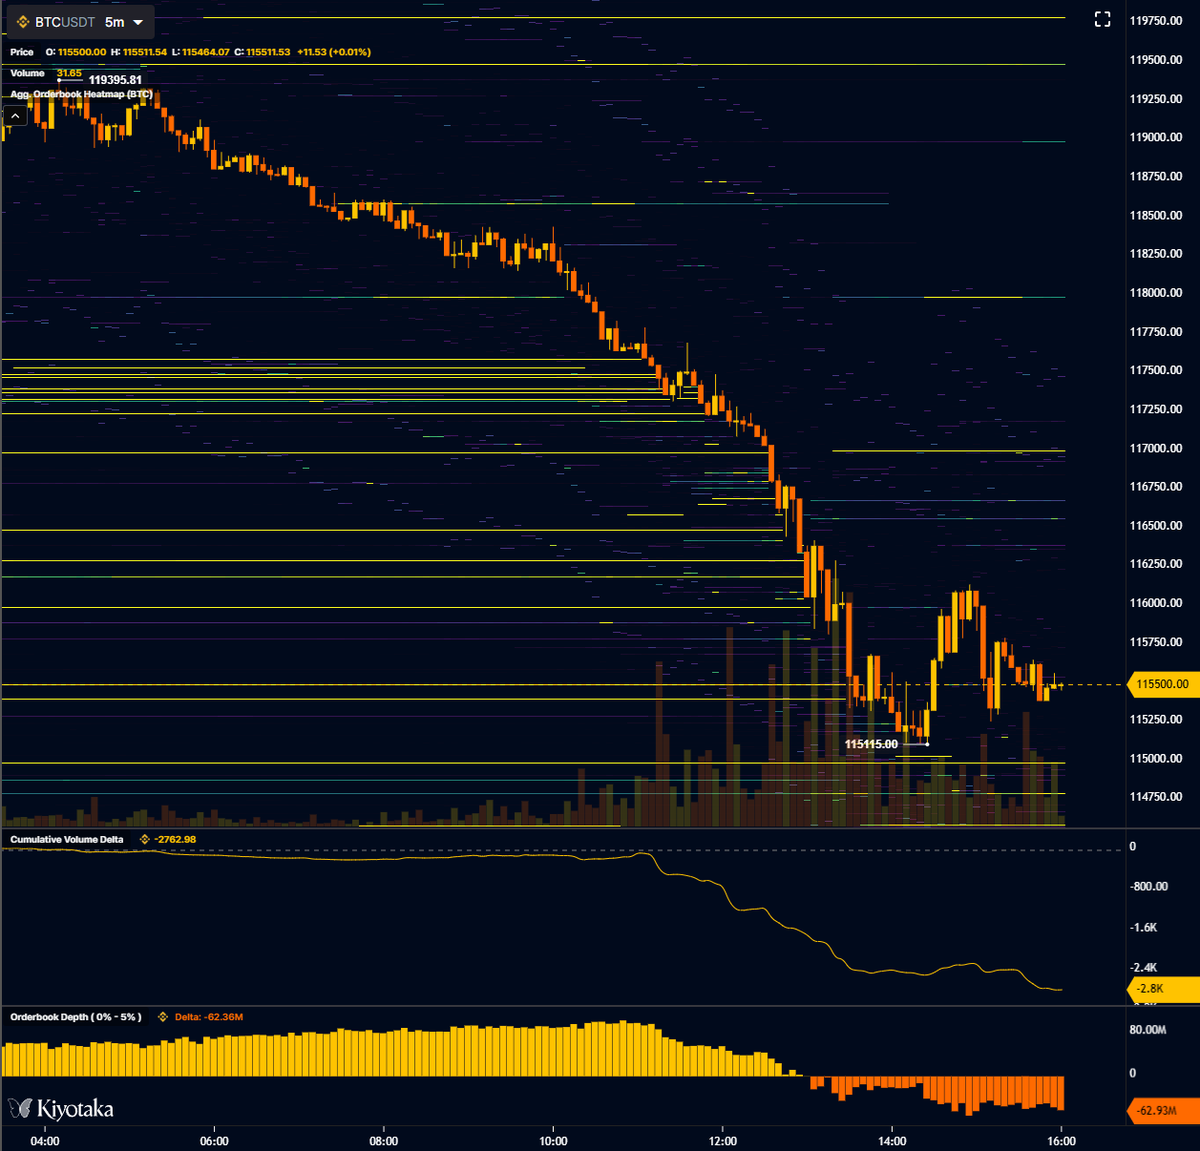Image resolution: width=1200 pixels, height=1151 pixels.
Task: Click the fullscreen icon at top right
Action: (x=1103, y=18)
